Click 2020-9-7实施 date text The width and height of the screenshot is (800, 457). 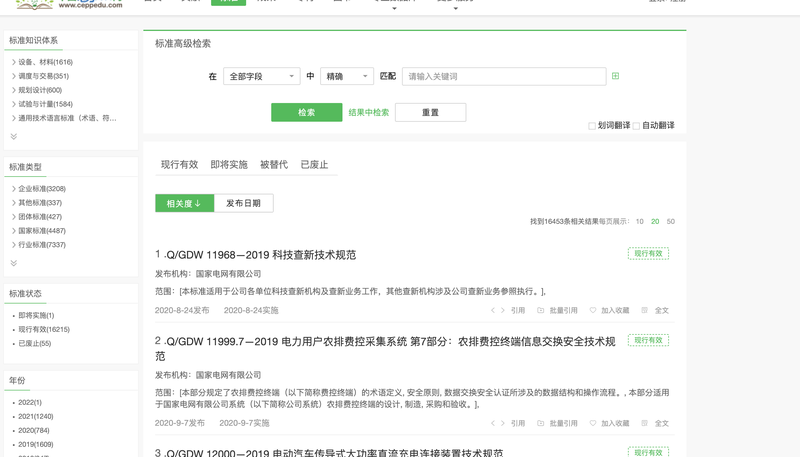[244, 423]
